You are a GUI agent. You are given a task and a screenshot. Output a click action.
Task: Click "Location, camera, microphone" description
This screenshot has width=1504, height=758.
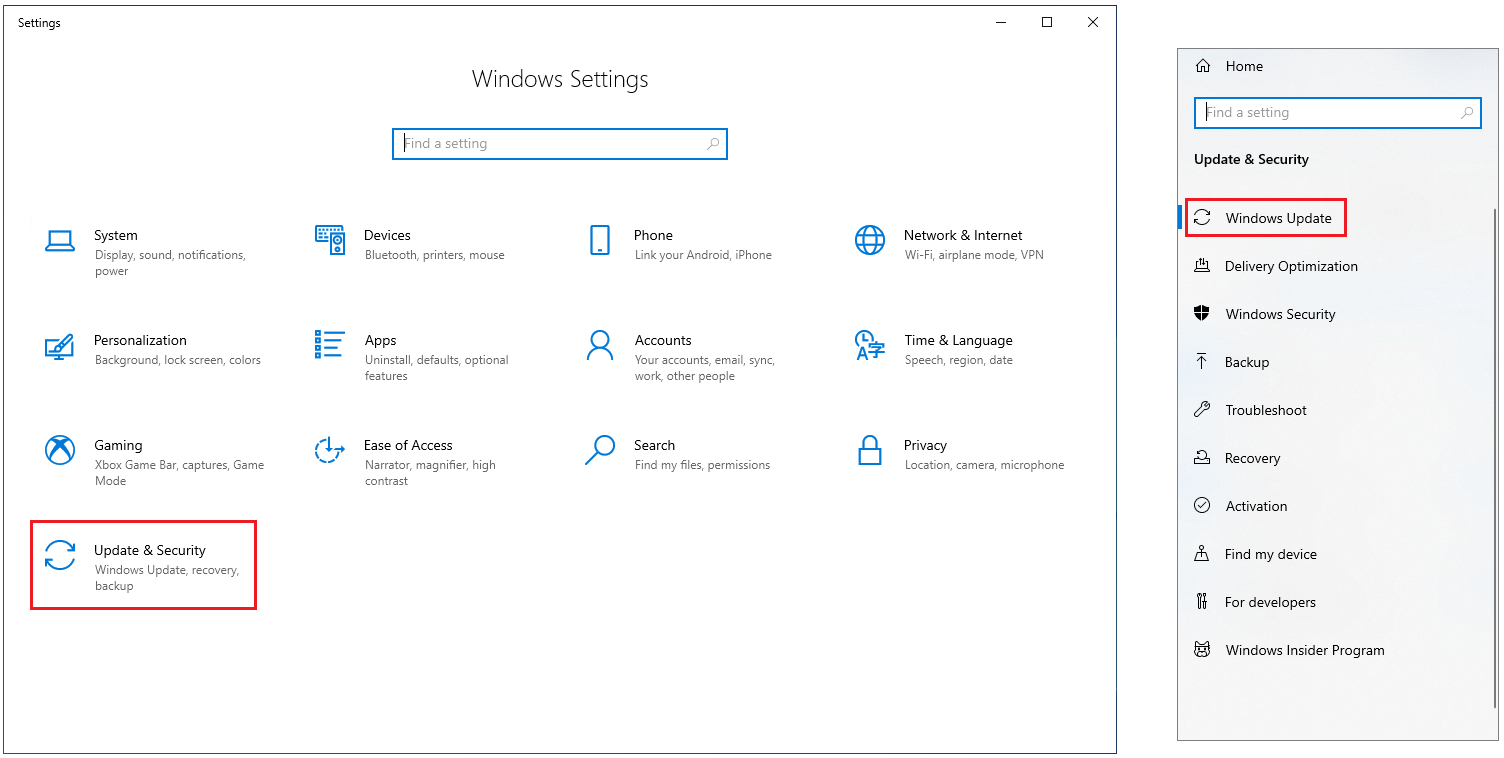point(985,465)
